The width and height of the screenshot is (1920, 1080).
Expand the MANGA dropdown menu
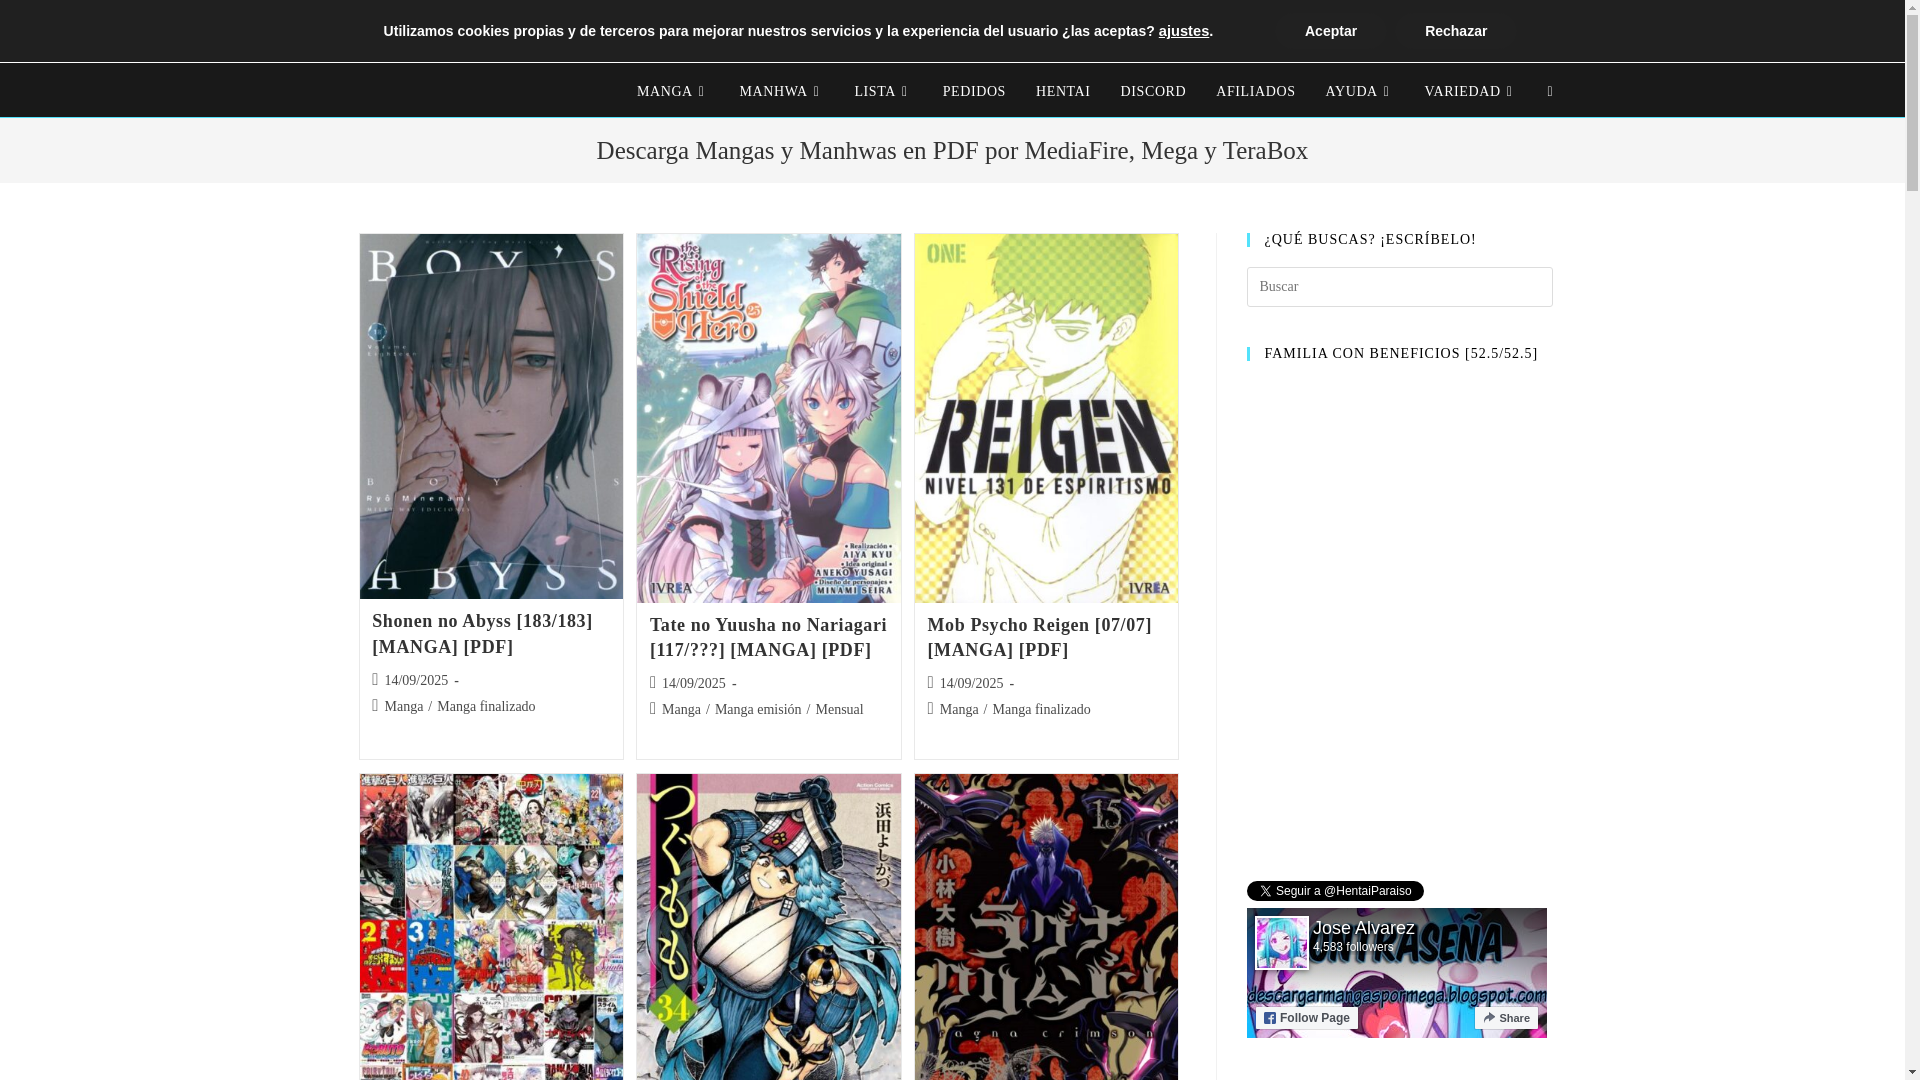point(672,91)
